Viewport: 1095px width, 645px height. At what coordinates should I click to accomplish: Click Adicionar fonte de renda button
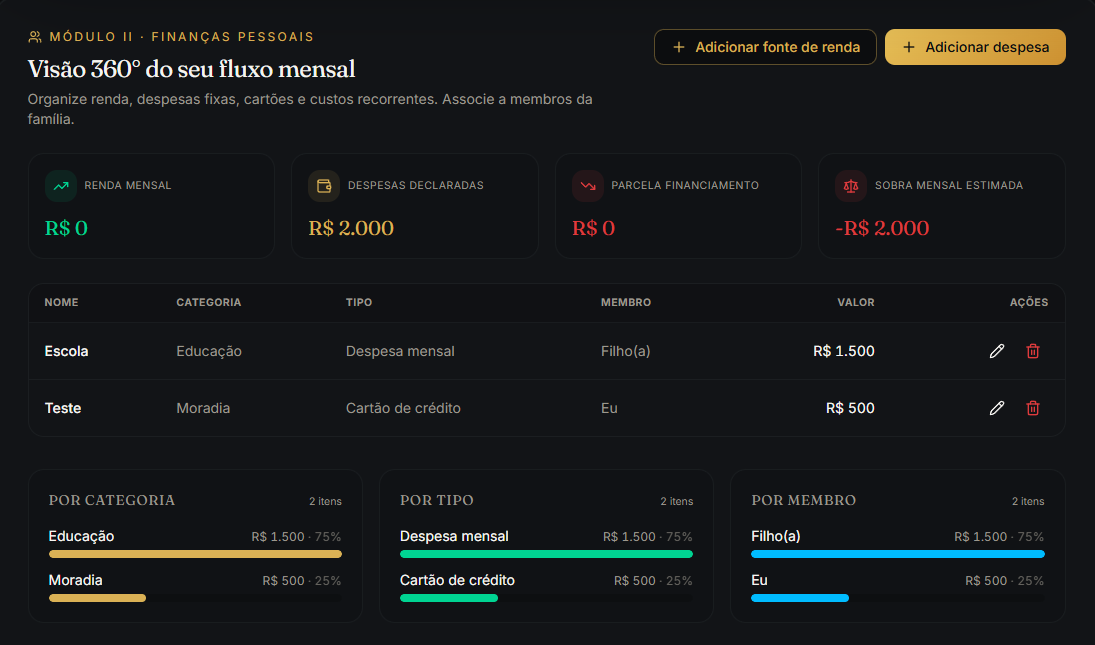tap(765, 47)
